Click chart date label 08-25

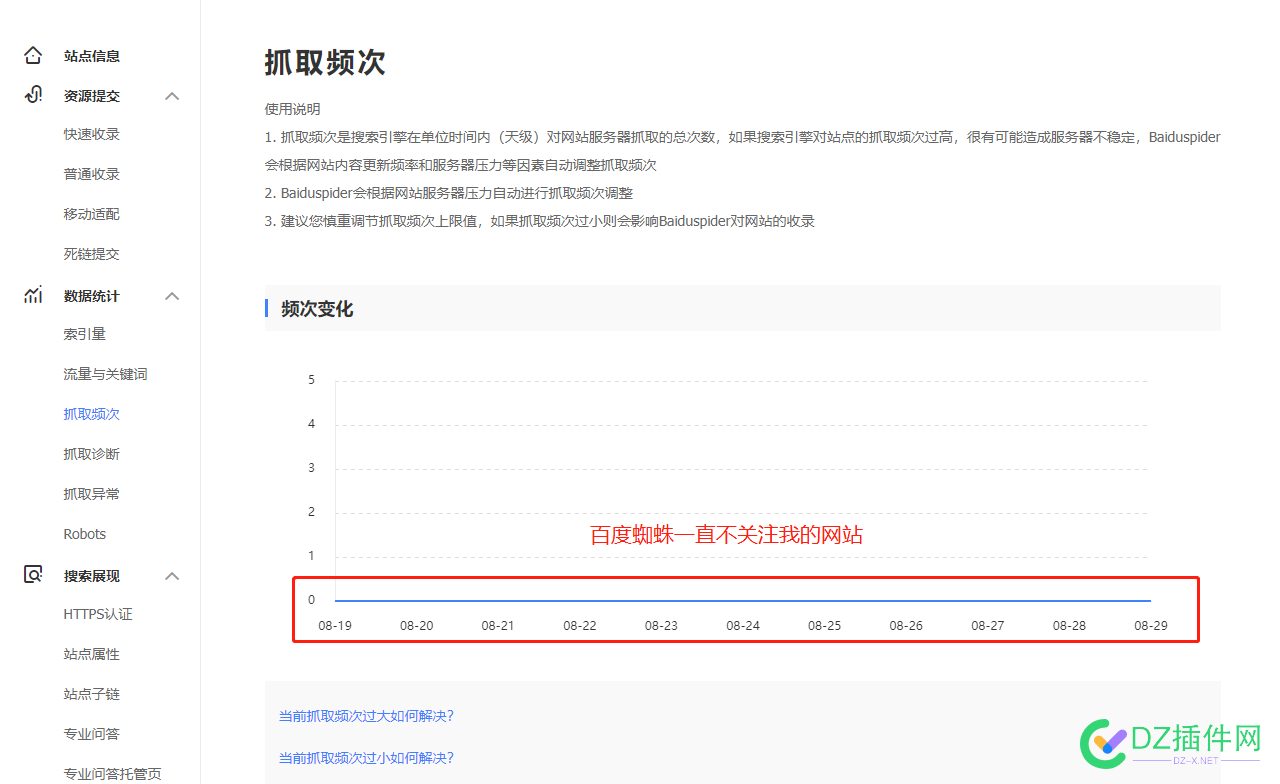[824, 626]
